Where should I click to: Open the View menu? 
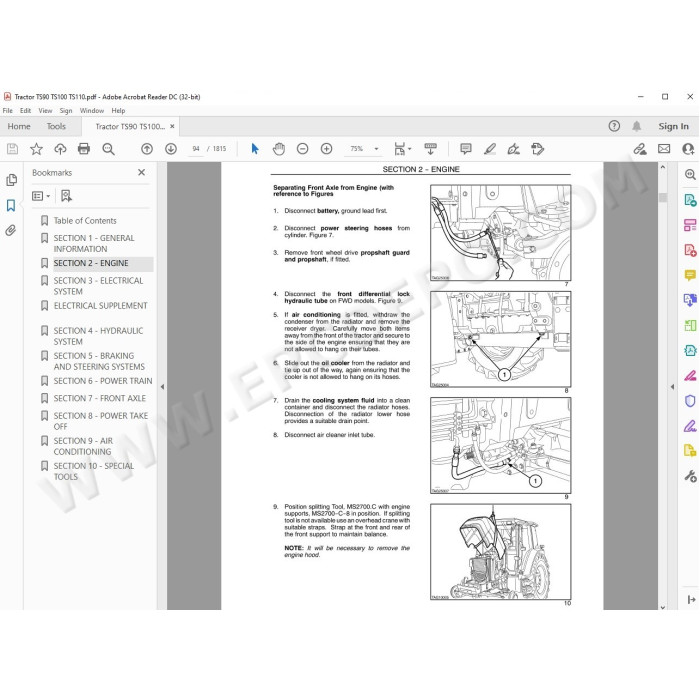tap(45, 110)
